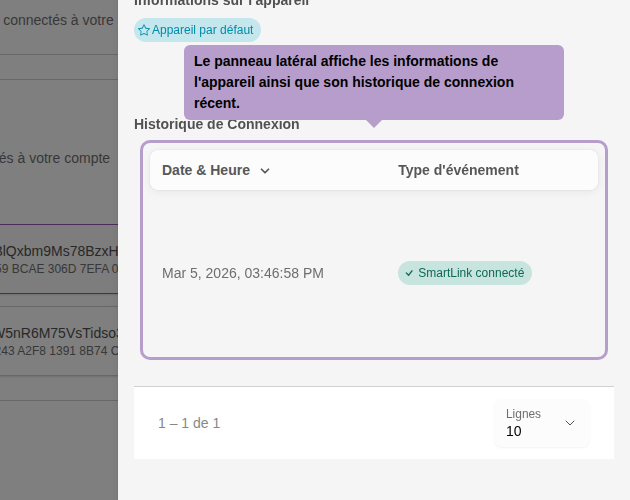Click the 1 – 1 de 1 pagination text
Image resolution: width=630 pixels, height=500 pixels.
click(x=189, y=423)
